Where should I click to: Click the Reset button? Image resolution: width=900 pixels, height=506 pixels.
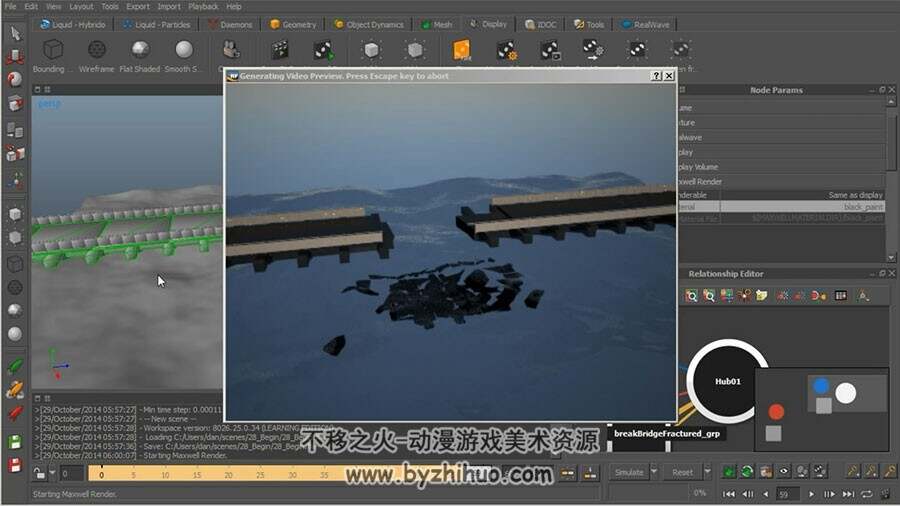coord(682,472)
